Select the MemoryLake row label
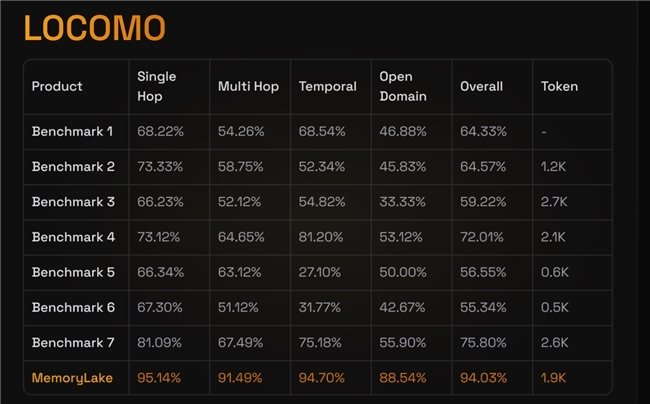 pos(72,378)
